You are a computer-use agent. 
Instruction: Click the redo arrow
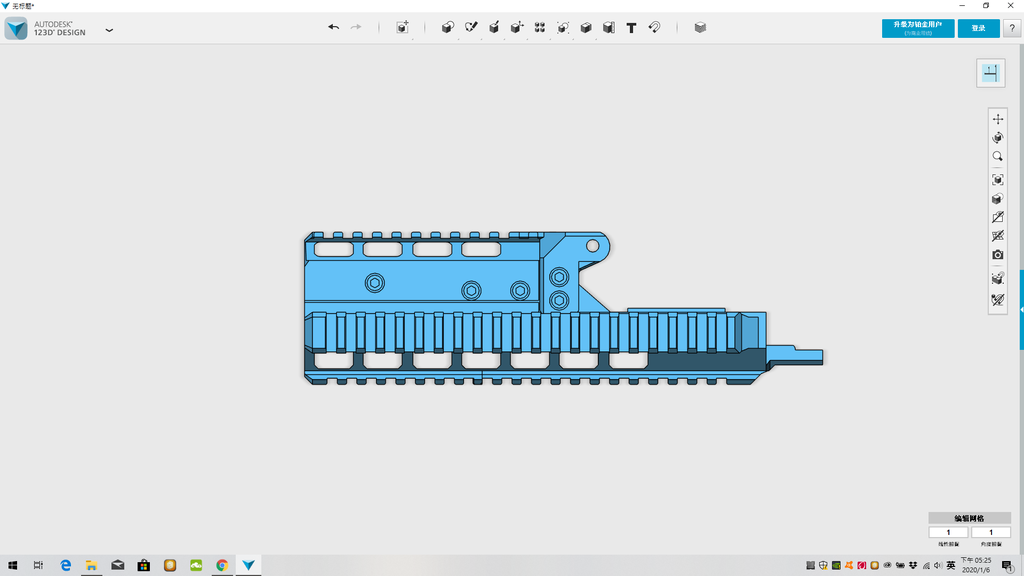tap(356, 27)
